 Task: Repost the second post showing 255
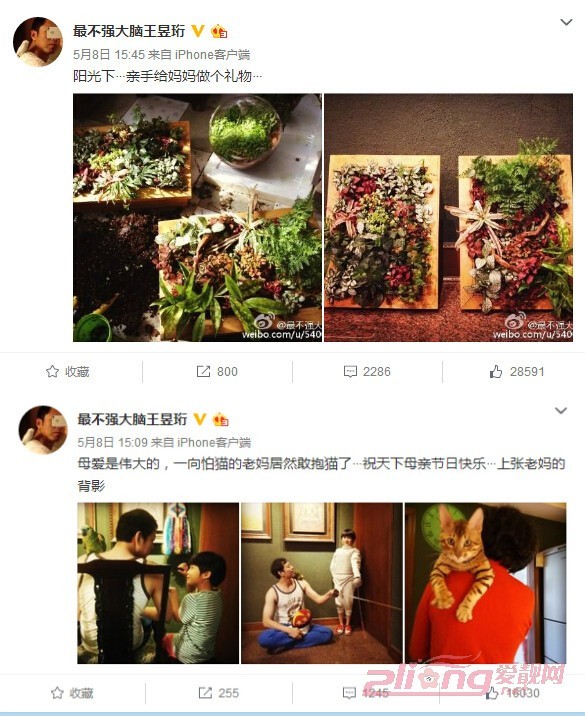[x=205, y=693]
